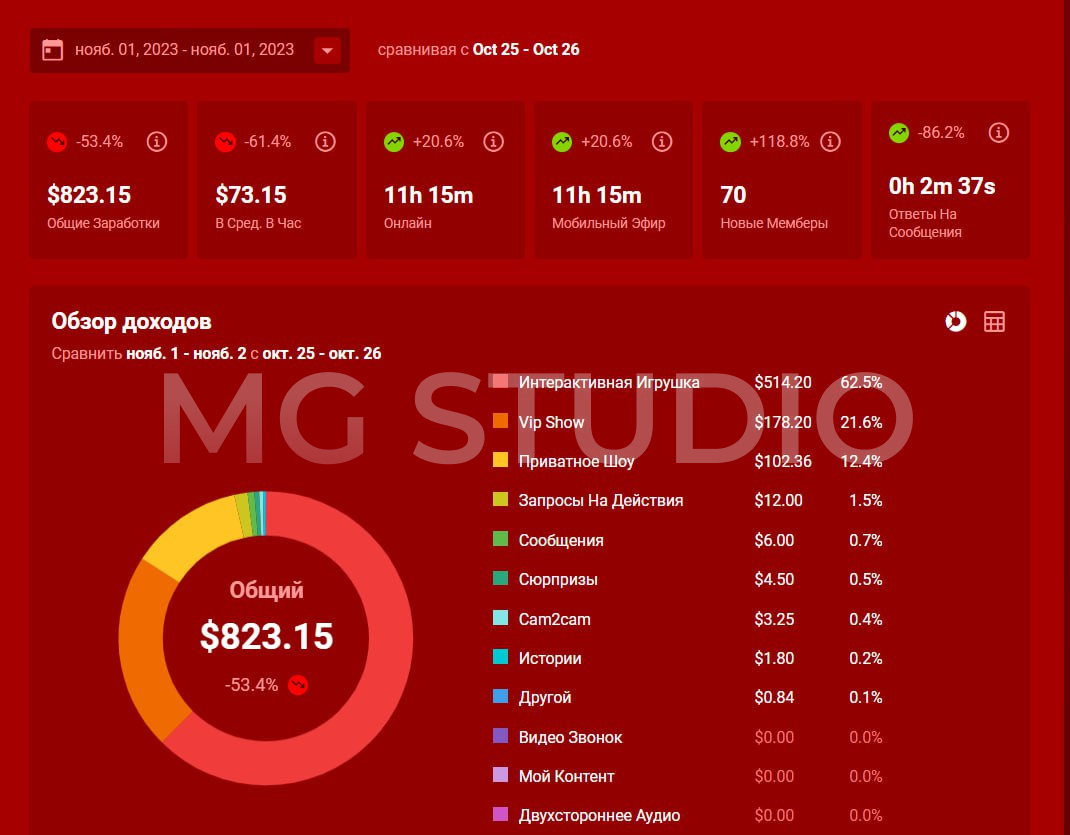Select Интерактивная Игрушка legend entry
1070x835 pixels.
[608, 382]
